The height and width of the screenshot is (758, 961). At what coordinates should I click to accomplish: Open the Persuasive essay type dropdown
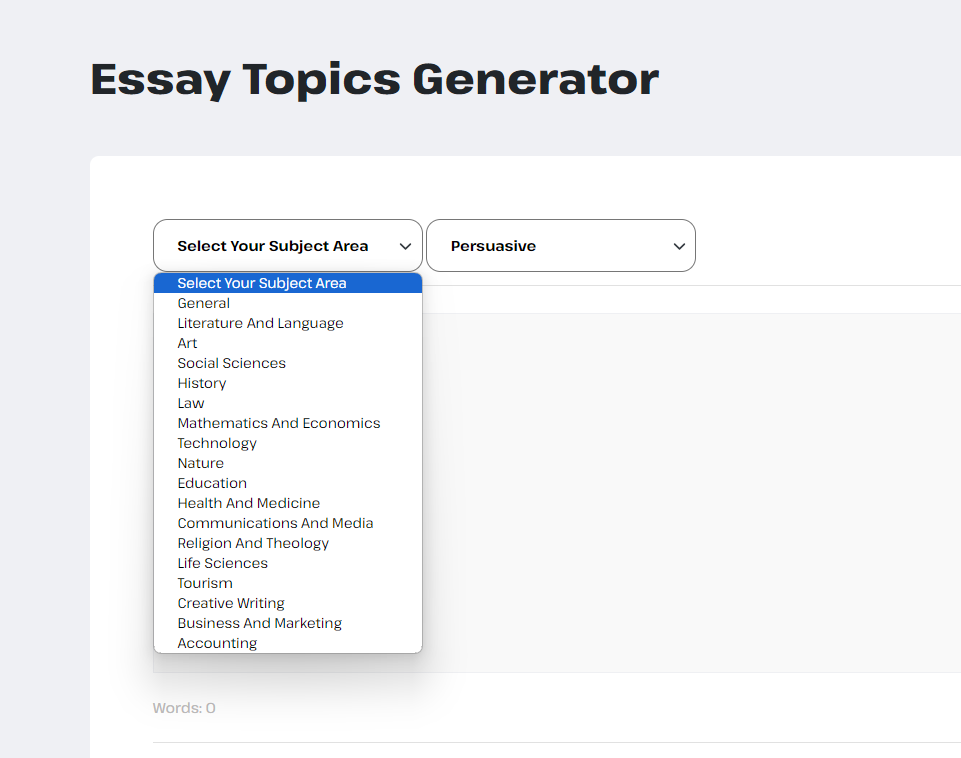(x=561, y=246)
